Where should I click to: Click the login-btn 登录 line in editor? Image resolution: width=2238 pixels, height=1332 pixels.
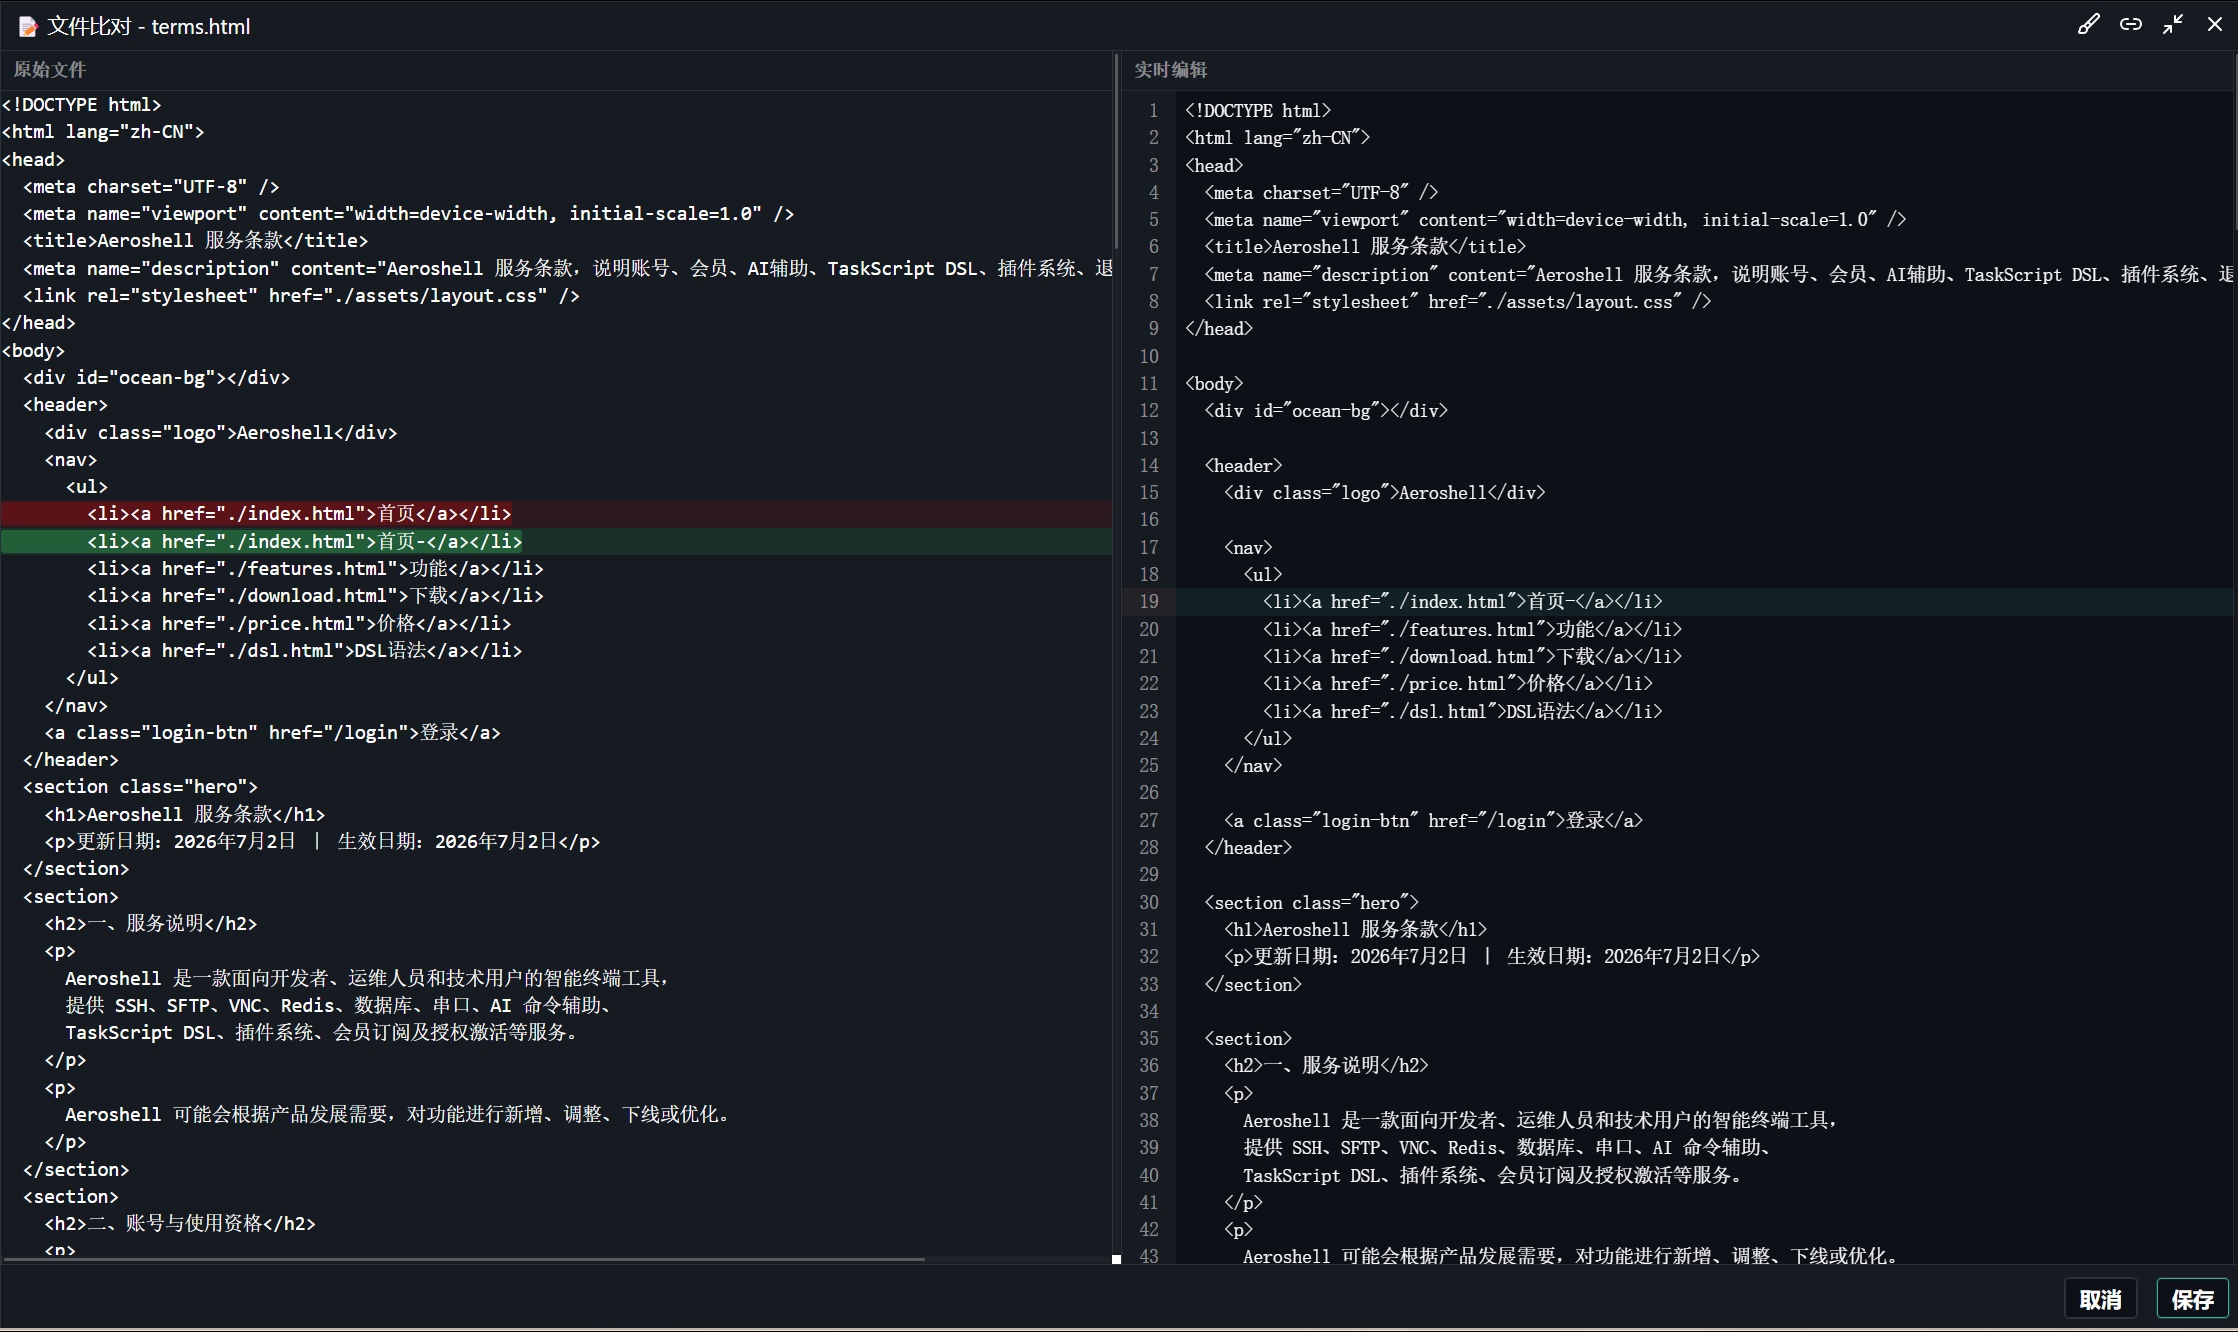1433,821
